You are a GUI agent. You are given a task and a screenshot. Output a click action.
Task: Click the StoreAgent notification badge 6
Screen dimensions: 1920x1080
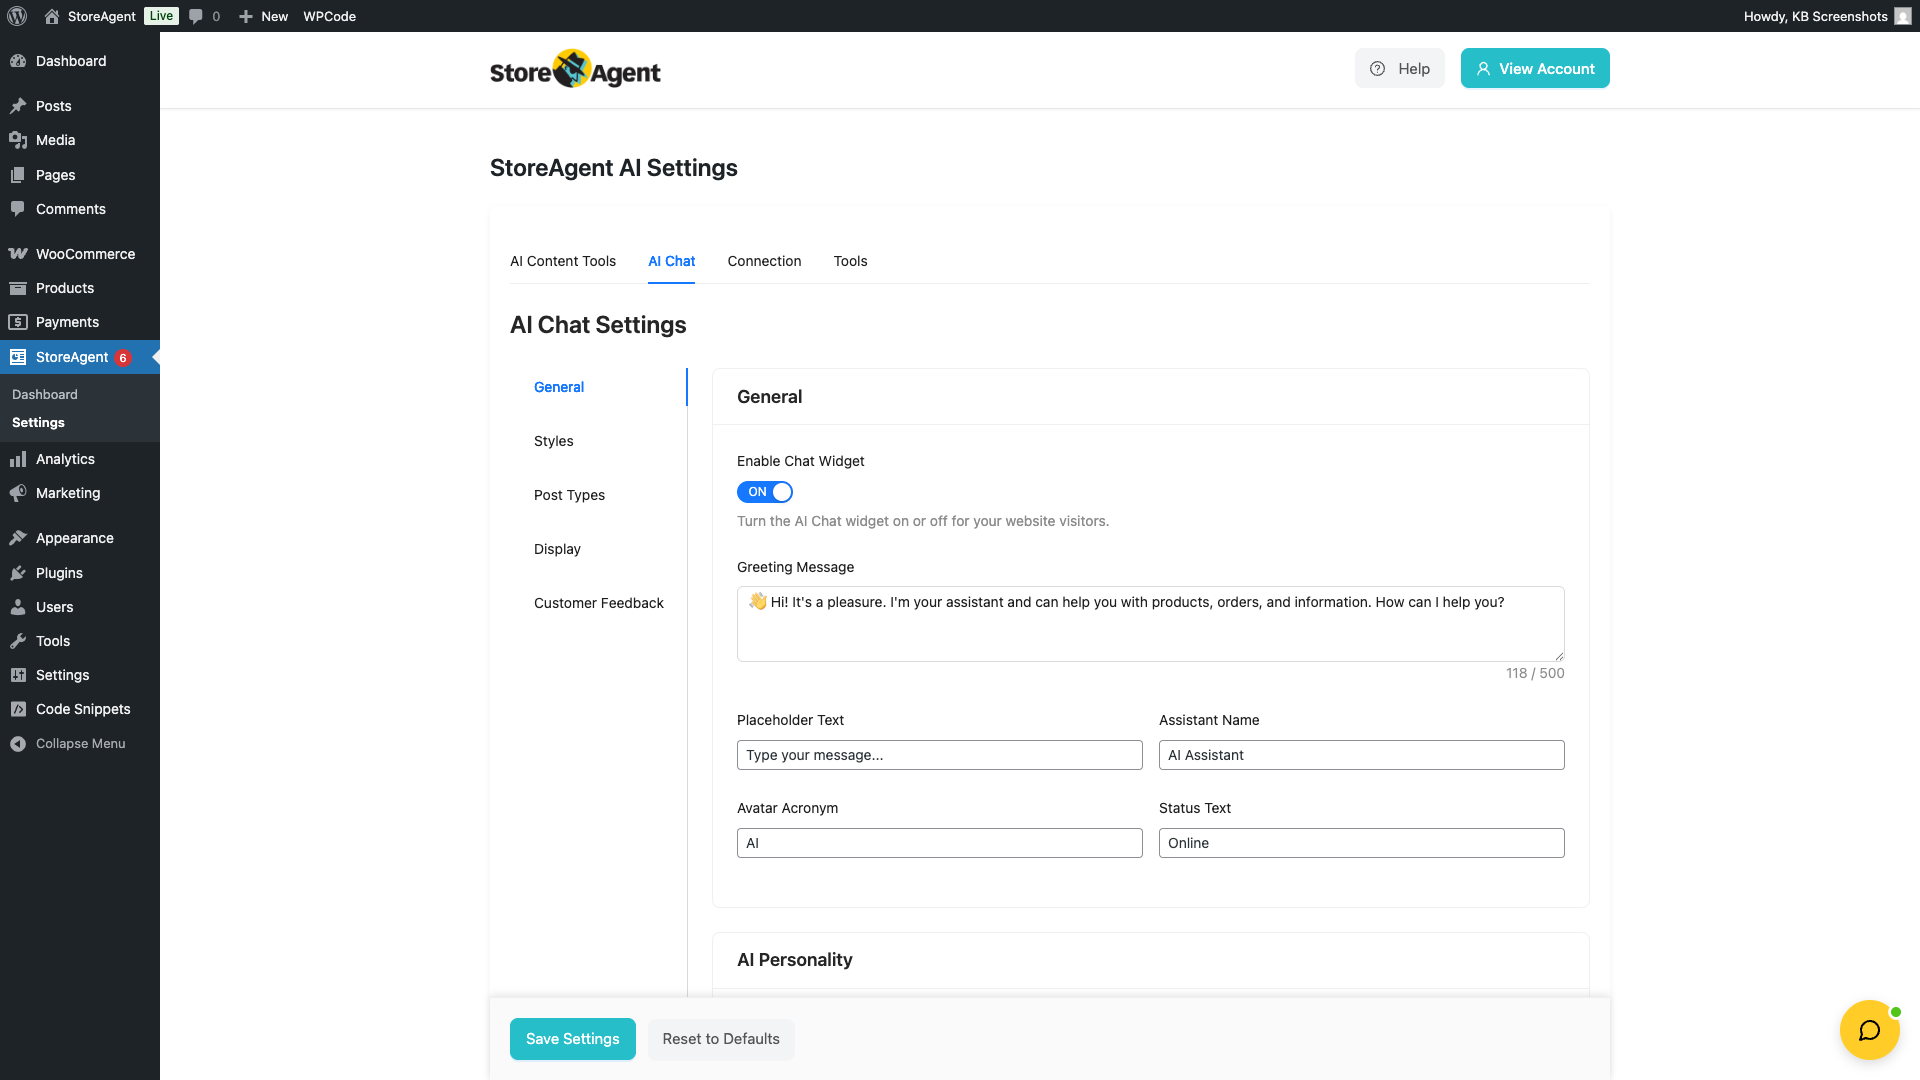123,358
